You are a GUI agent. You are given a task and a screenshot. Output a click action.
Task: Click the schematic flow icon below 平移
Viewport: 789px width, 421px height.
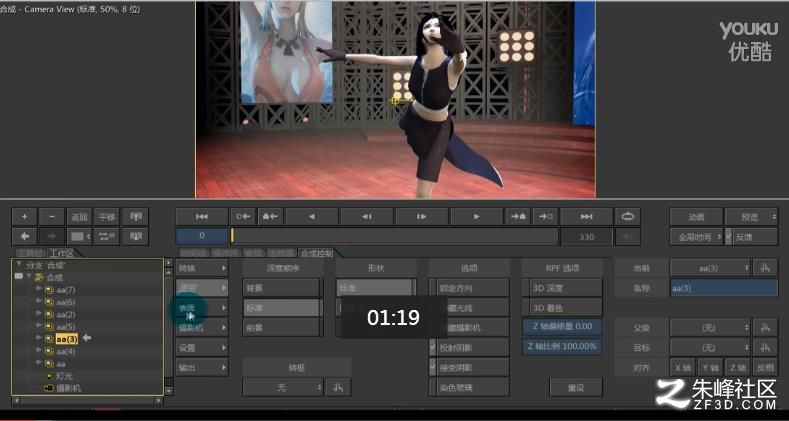coord(106,236)
